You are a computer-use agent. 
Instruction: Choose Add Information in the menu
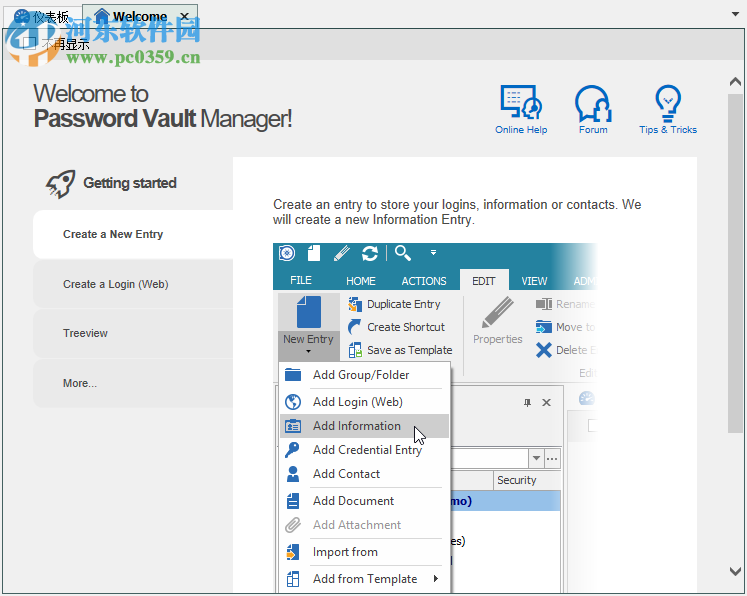[364, 426]
